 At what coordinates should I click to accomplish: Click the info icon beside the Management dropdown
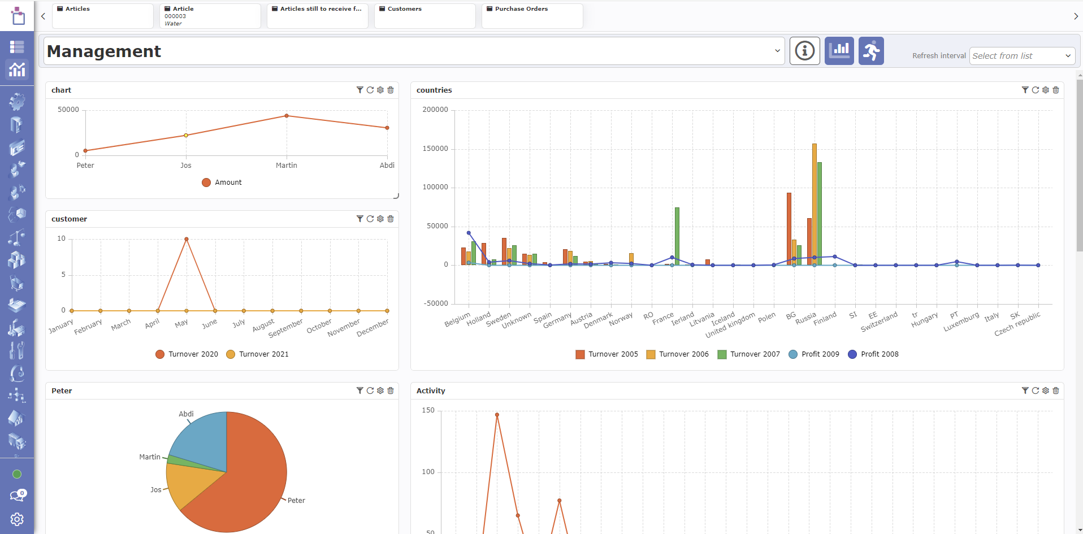click(x=804, y=51)
